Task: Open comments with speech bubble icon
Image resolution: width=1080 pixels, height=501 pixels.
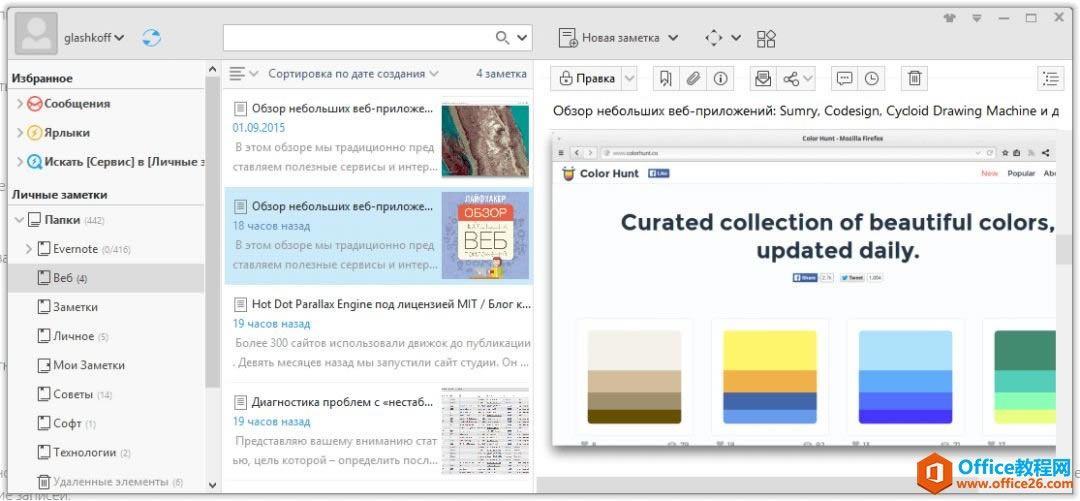Action: pyautogui.click(x=844, y=79)
